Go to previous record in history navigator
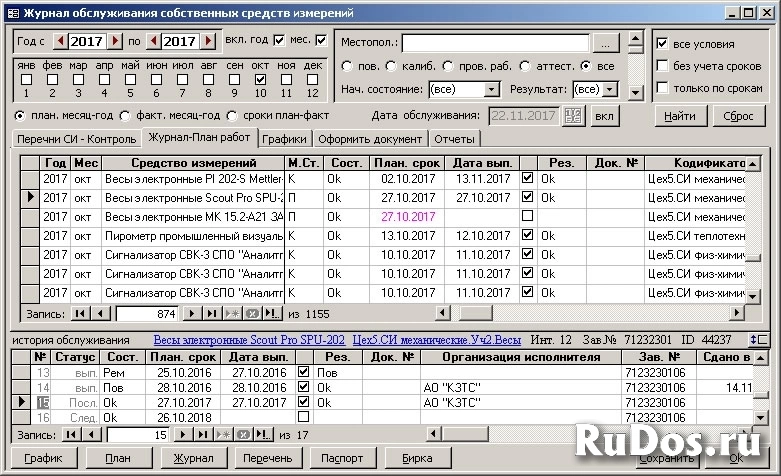Viewport: 781px width, 476px height. pyautogui.click(x=91, y=434)
